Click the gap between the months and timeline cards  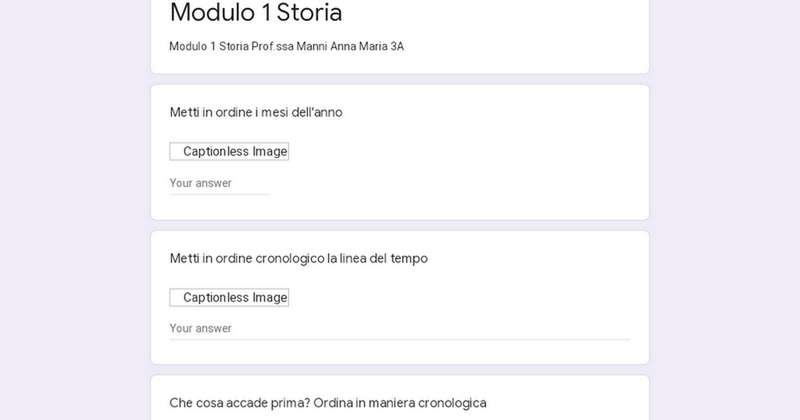coord(400,225)
